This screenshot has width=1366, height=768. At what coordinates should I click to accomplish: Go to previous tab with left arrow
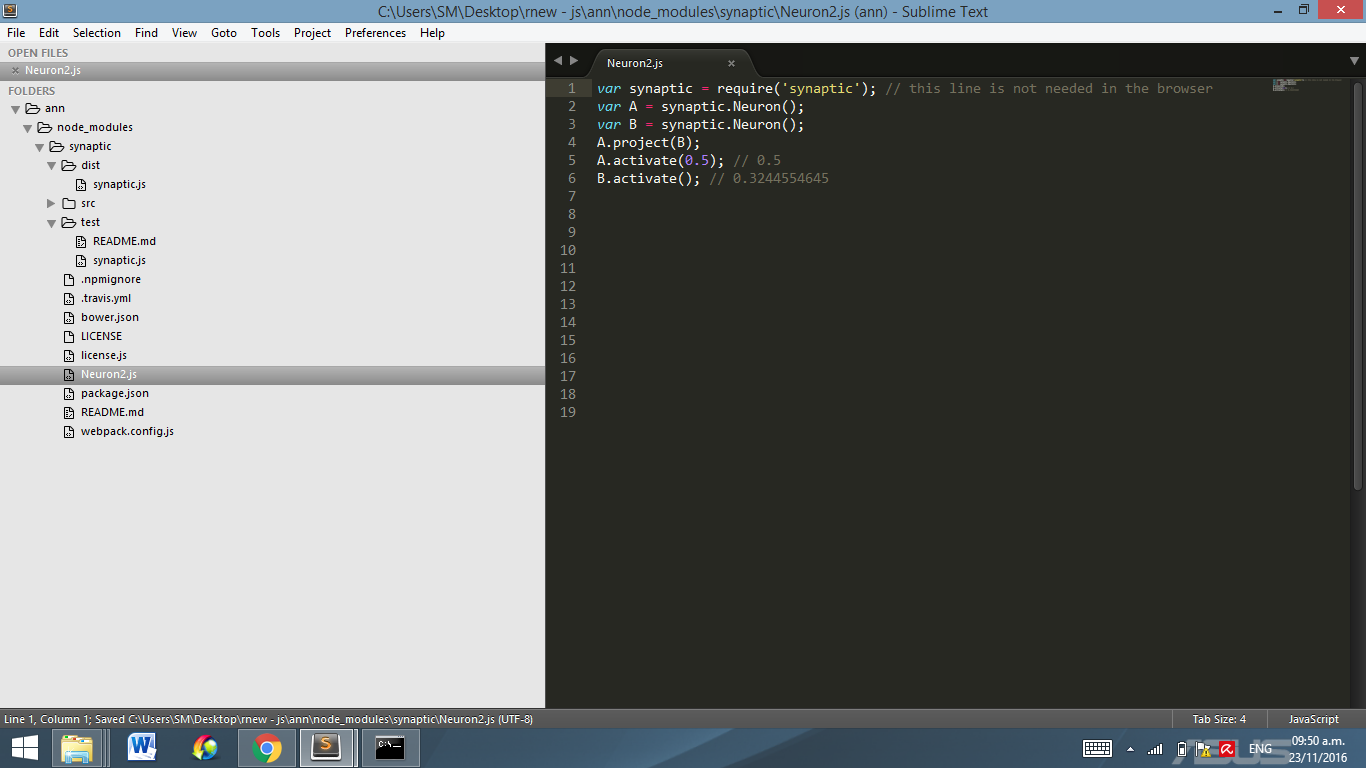[558, 61]
